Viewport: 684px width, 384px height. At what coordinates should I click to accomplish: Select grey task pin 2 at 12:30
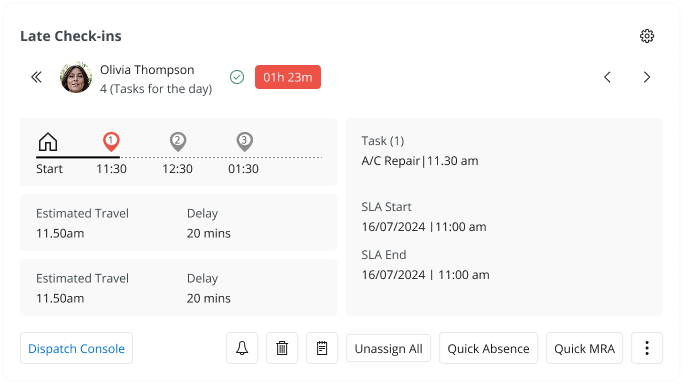click(178, 142)
